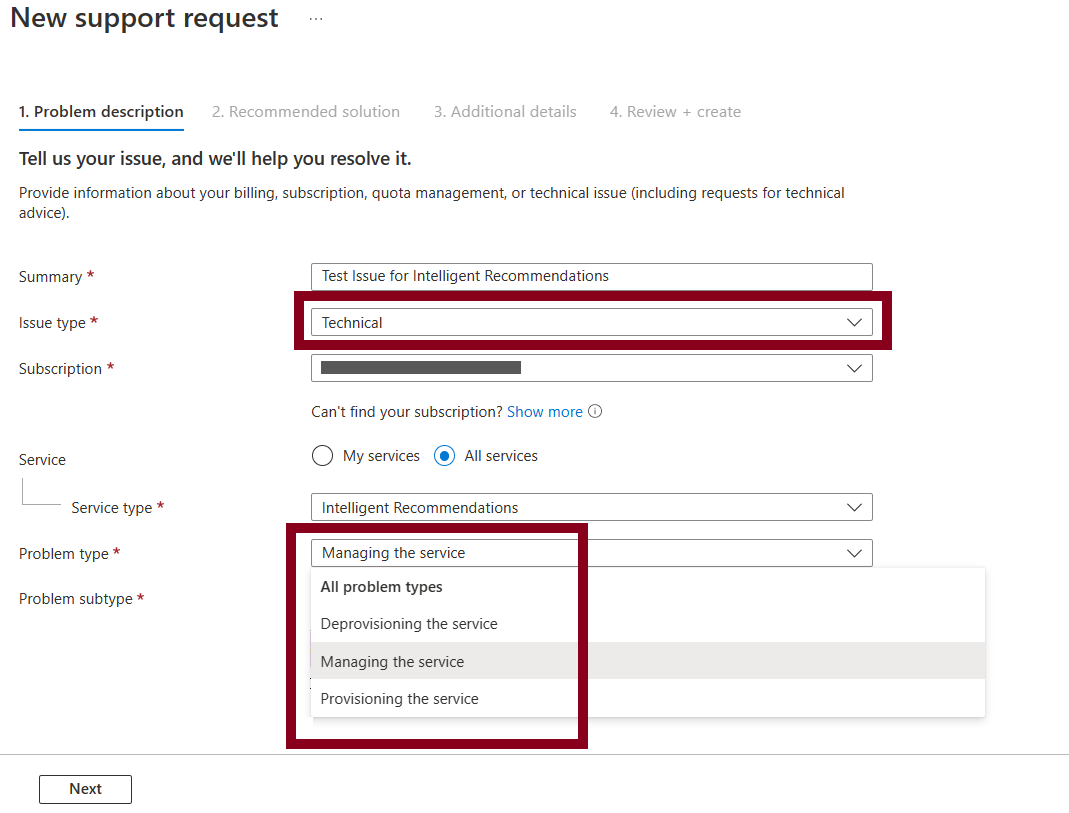Click the Service type dropdown chevron
Viewport: 1069px width, 813px height.
pos(855,507)
